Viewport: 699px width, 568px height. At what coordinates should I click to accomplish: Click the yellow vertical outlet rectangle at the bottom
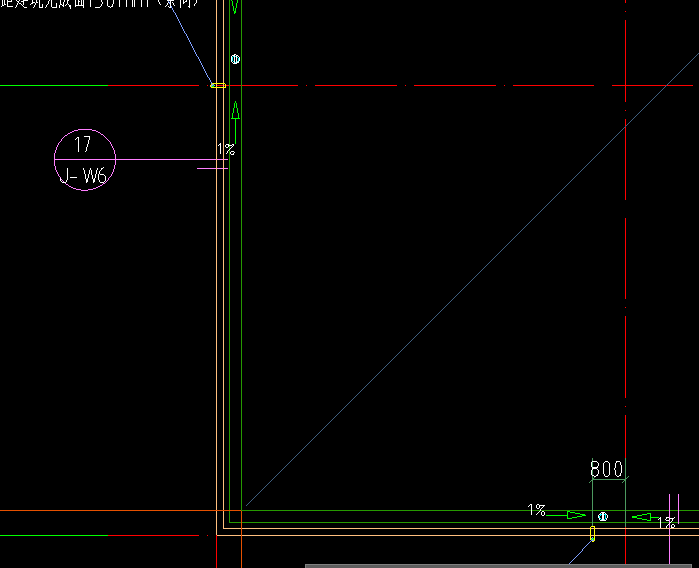tap(592, 534)
